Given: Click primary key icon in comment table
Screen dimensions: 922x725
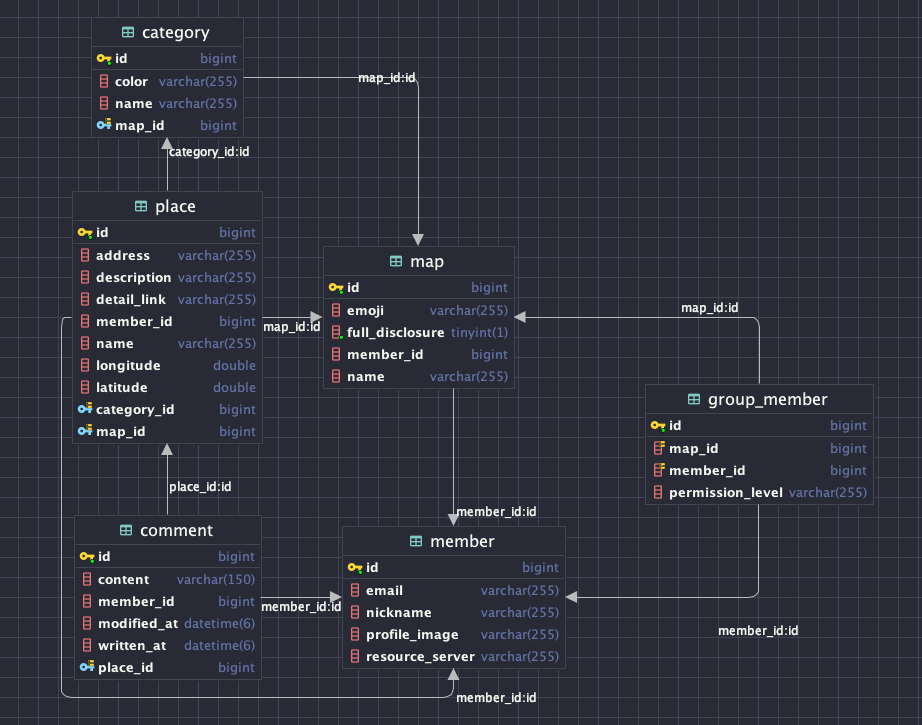Looking at the screenshot, I should tap(87, 556).
